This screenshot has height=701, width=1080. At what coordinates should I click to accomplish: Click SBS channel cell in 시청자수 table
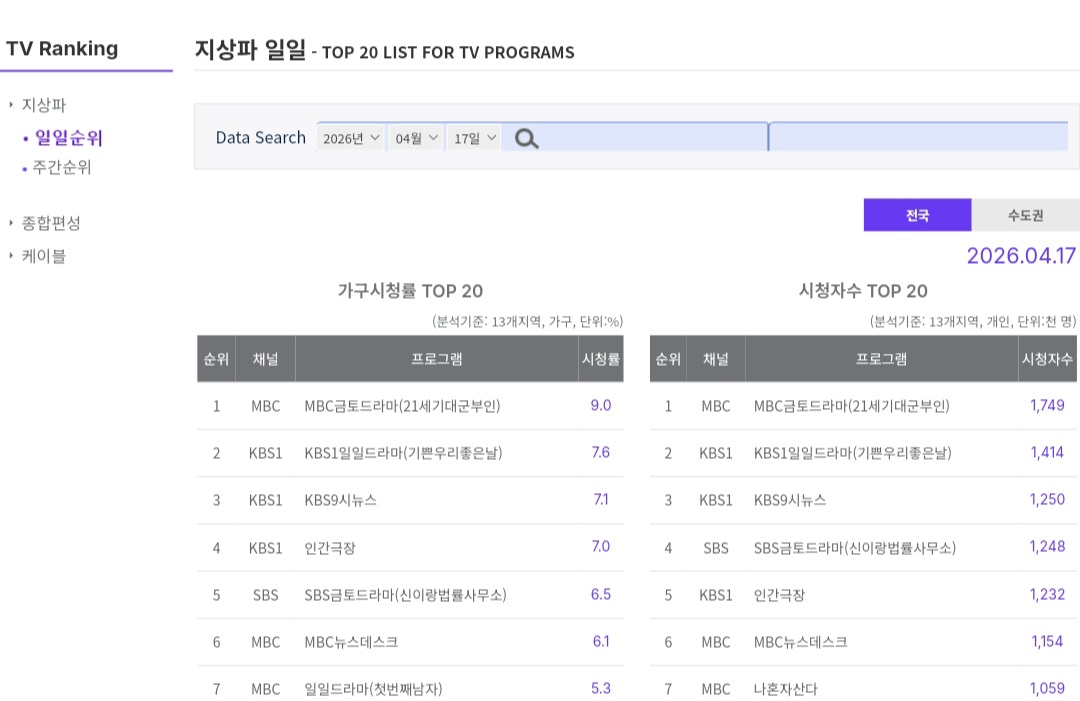[x=716, y=548]
